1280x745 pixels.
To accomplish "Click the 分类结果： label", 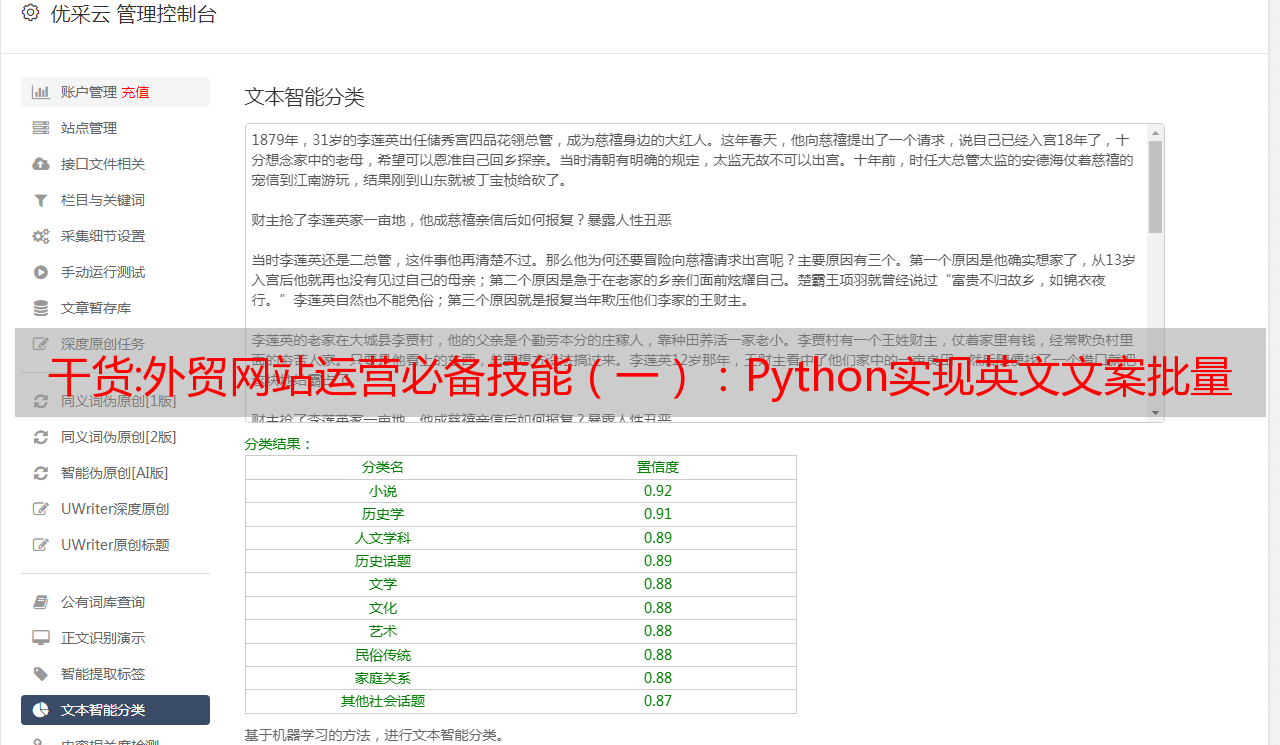I will [x=279, y=444].
